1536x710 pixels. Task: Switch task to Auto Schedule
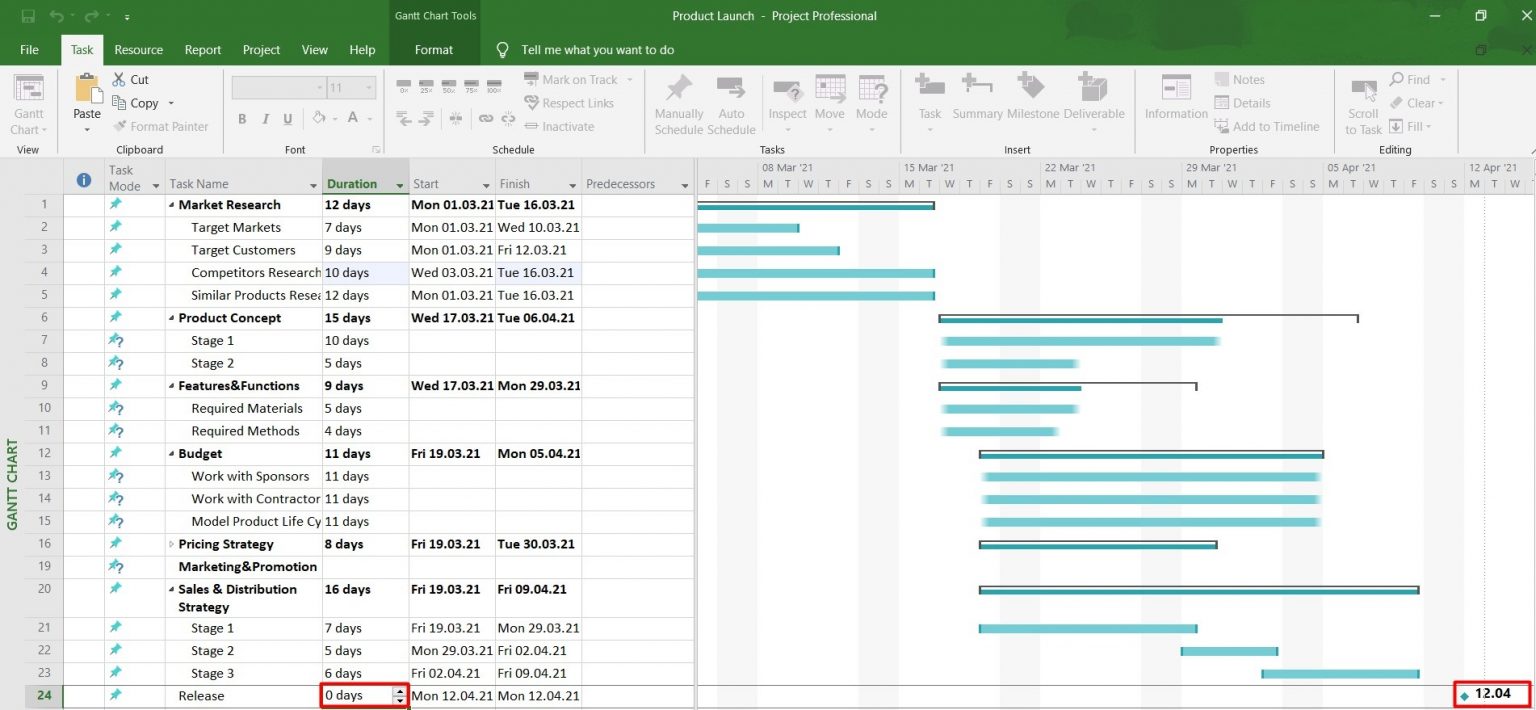point(731,100)
